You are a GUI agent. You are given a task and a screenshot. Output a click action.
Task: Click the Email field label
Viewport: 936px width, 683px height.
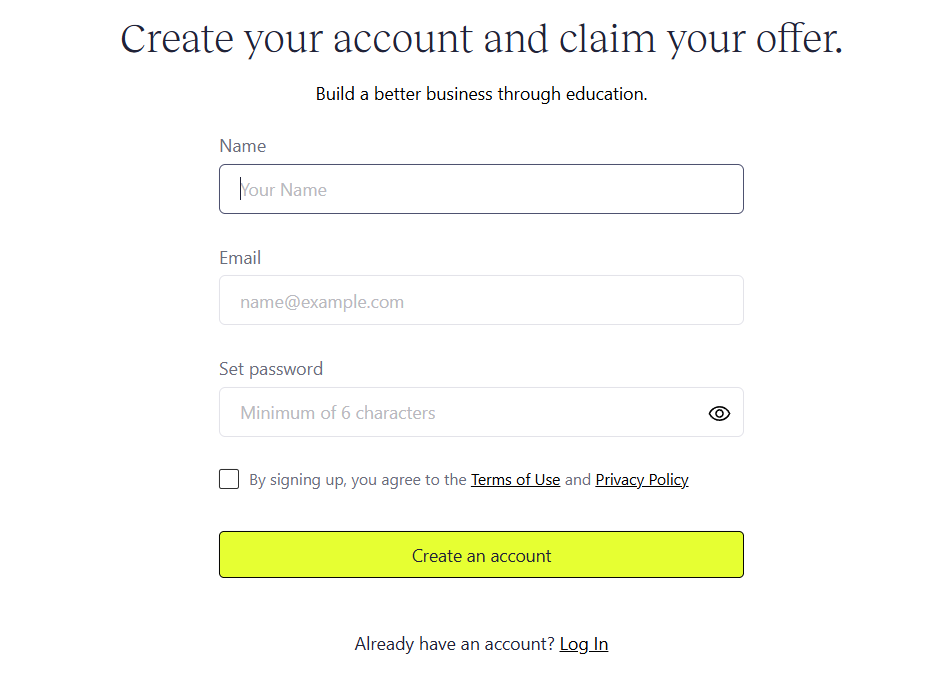coord(240,258)
